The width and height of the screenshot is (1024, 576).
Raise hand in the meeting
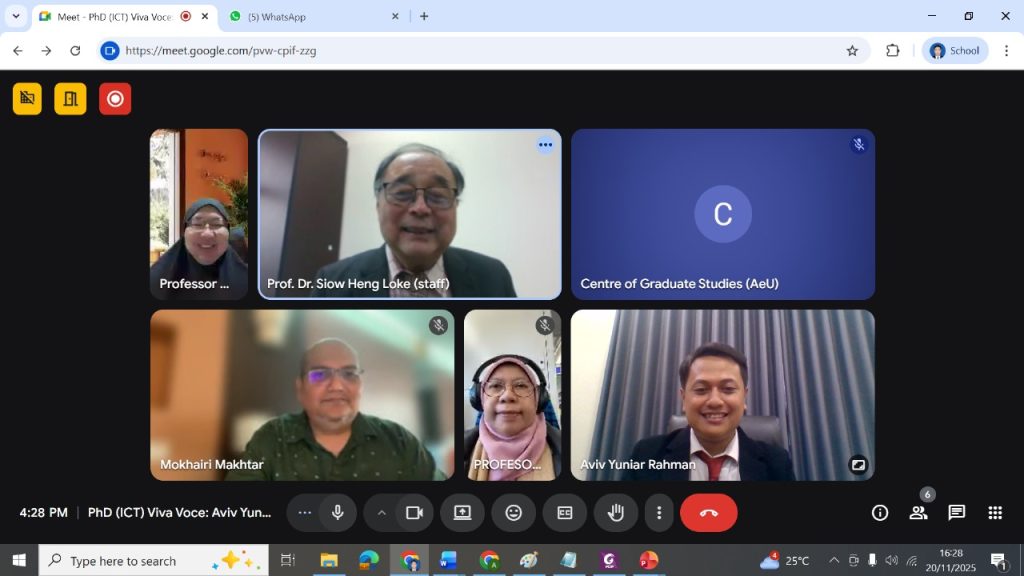[x=616, y=513]
